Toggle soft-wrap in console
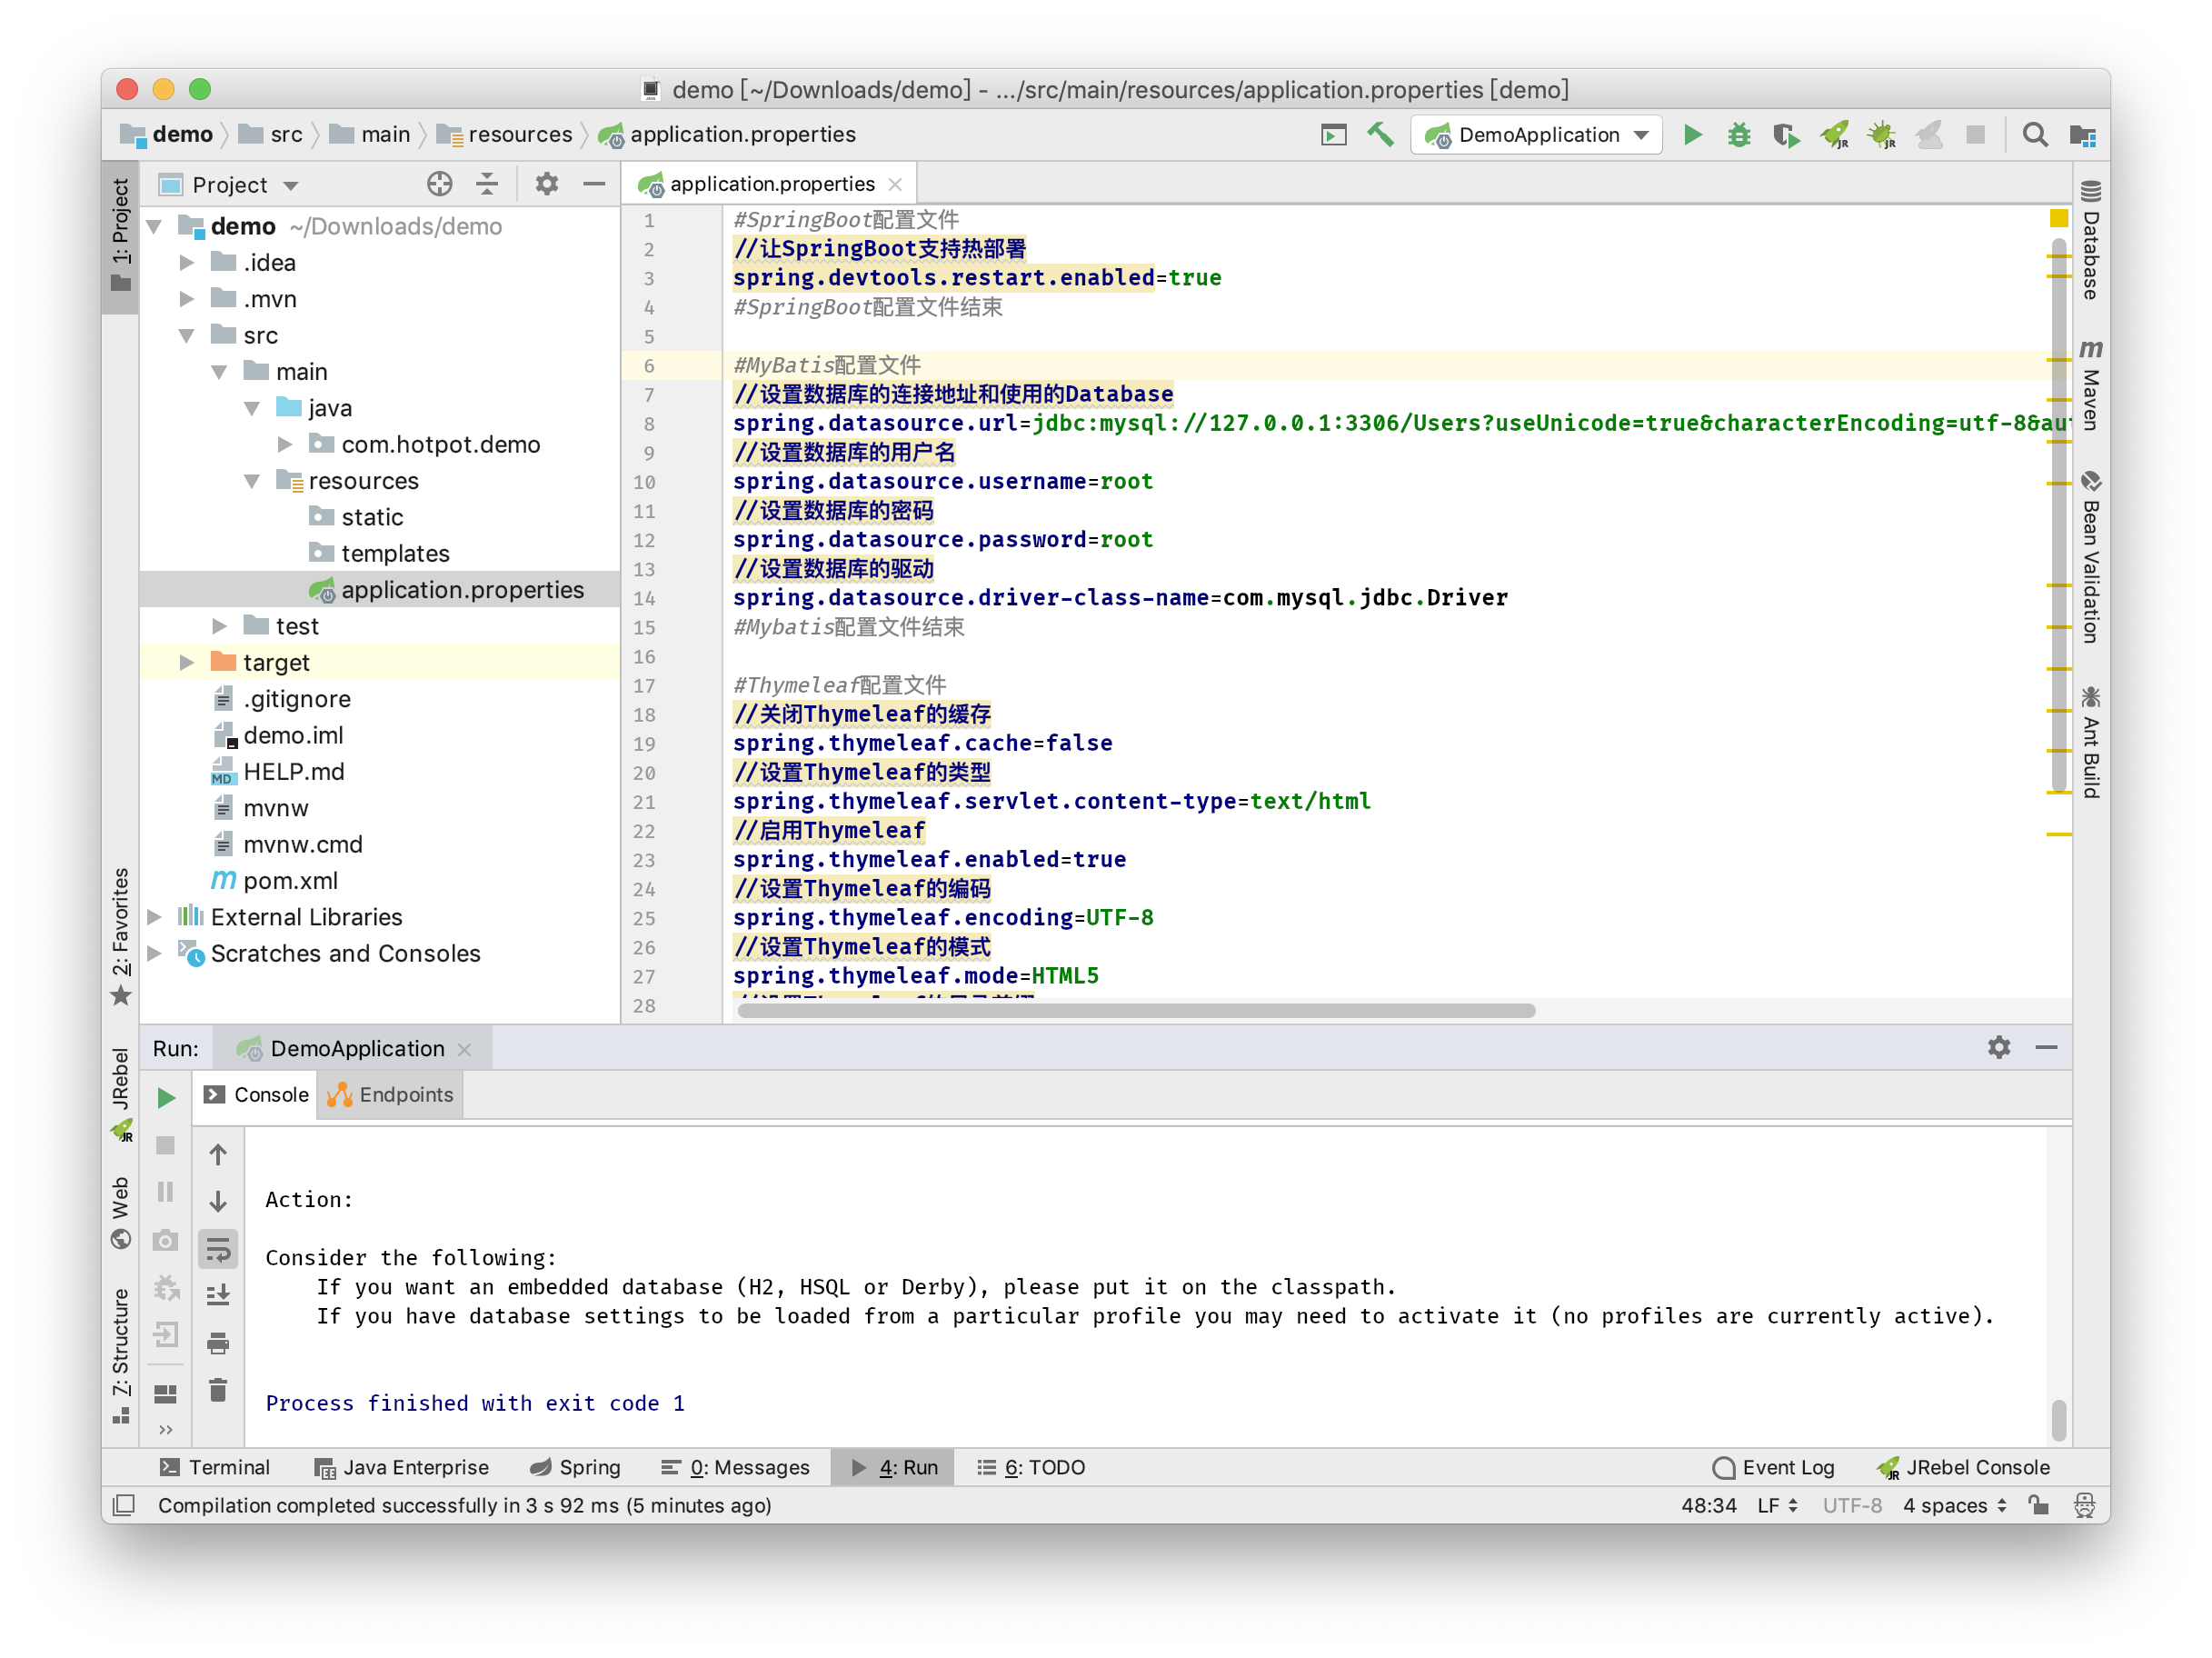The height and width of the screenshot is (1658, 2212). (218, 1248)
